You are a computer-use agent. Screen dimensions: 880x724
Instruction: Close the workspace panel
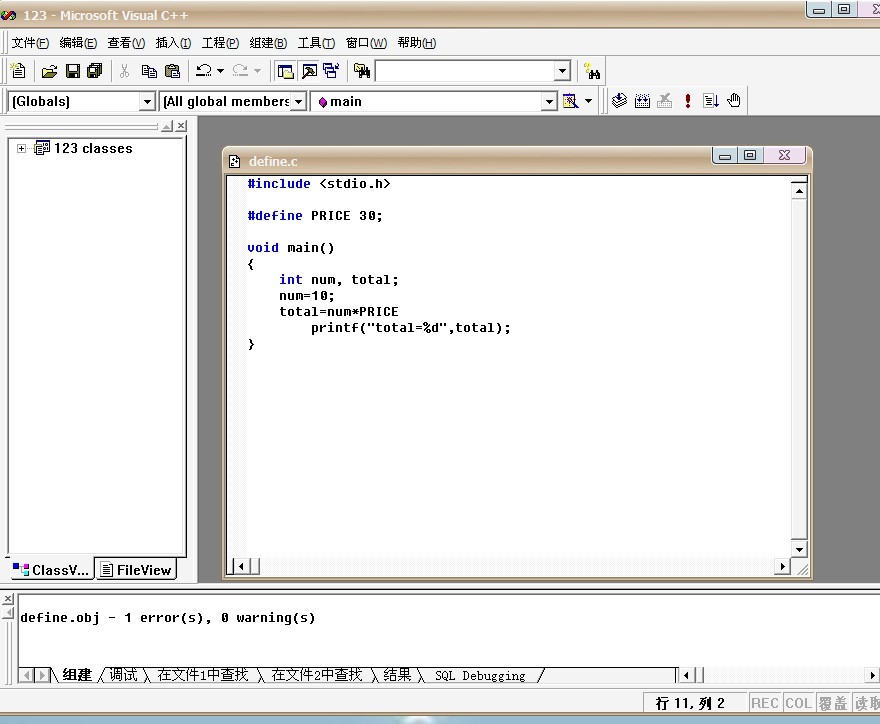click(x=181, y=126)
